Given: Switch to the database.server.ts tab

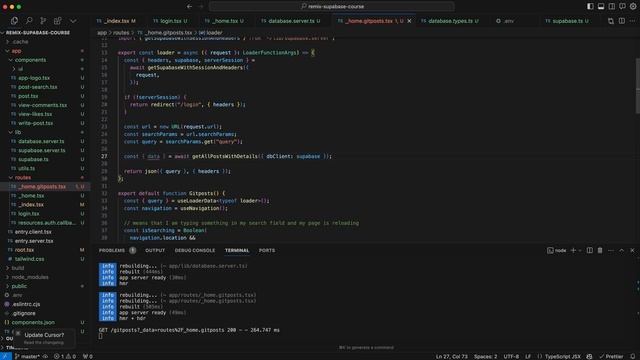Looking at the screenshot, I should point(291,21).
